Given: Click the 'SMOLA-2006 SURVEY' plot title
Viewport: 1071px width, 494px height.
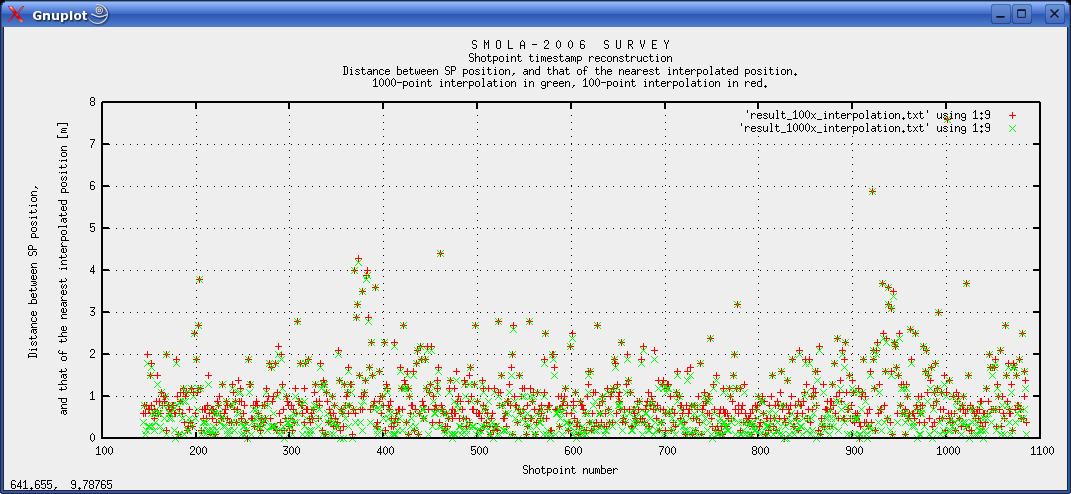Looking at the screenshot, I should (x=570, y=45).
